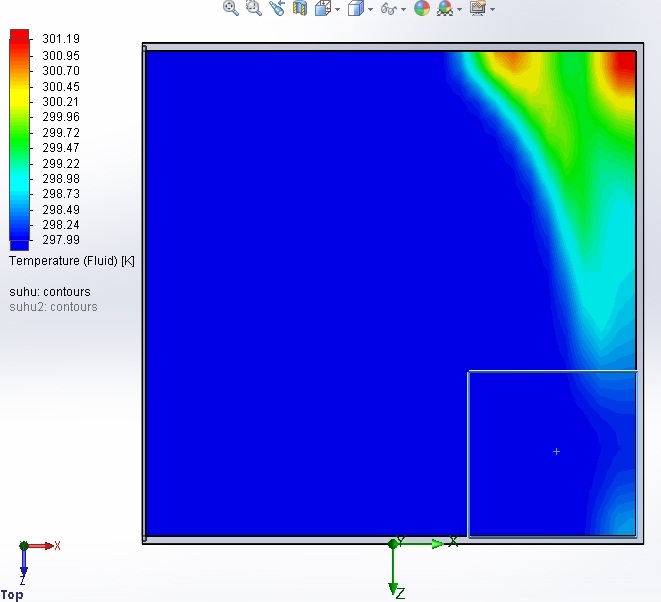The image size is (661, 602).
Task: Click the View Settings monitor icon
Action: pyautogui.click(x=478, y=8)
